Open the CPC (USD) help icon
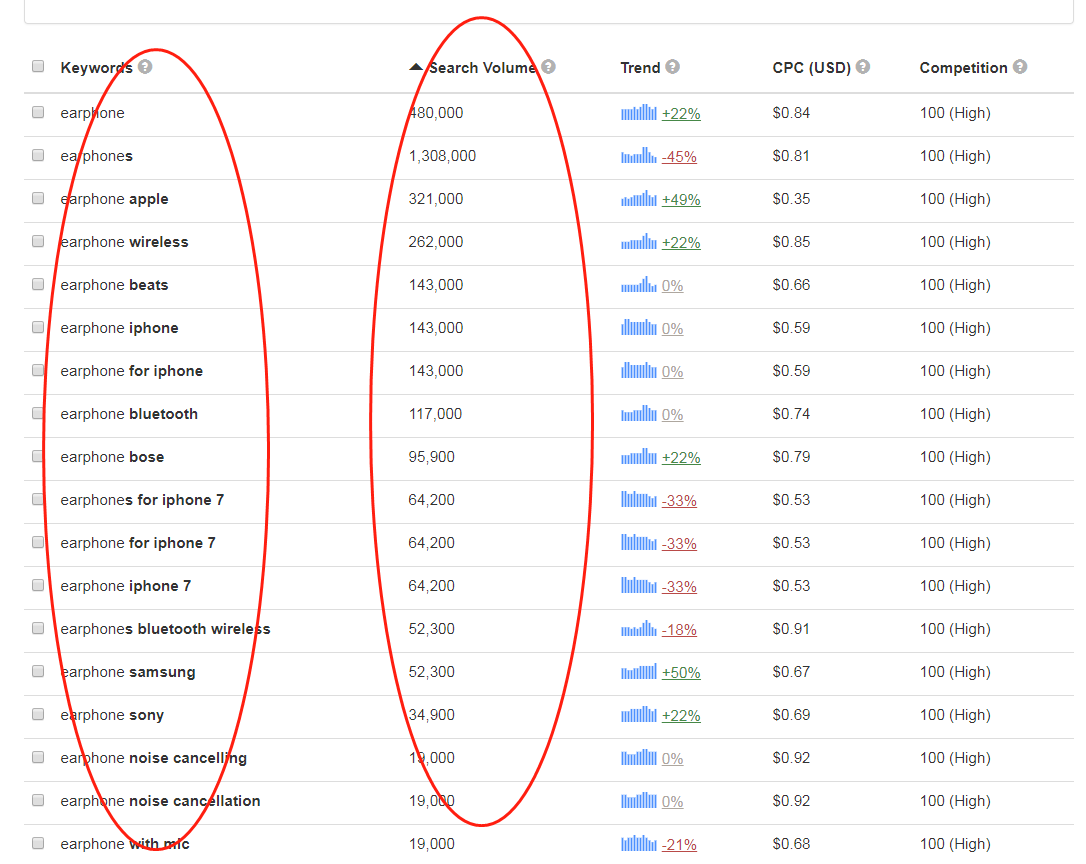 coord(863,67)
